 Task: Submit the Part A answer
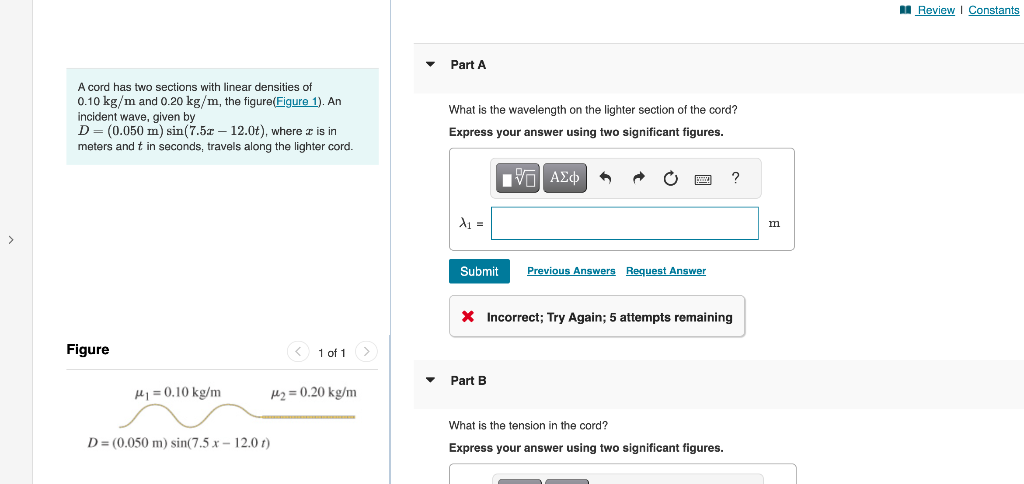click(x=479, y=271)
